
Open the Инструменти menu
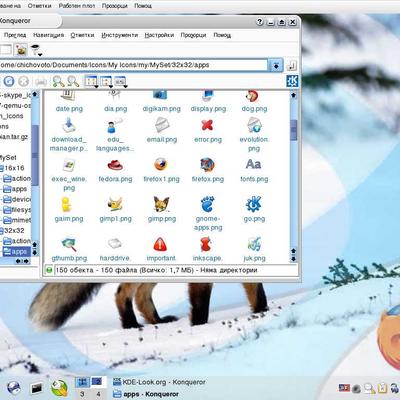(x=120, y=35)
